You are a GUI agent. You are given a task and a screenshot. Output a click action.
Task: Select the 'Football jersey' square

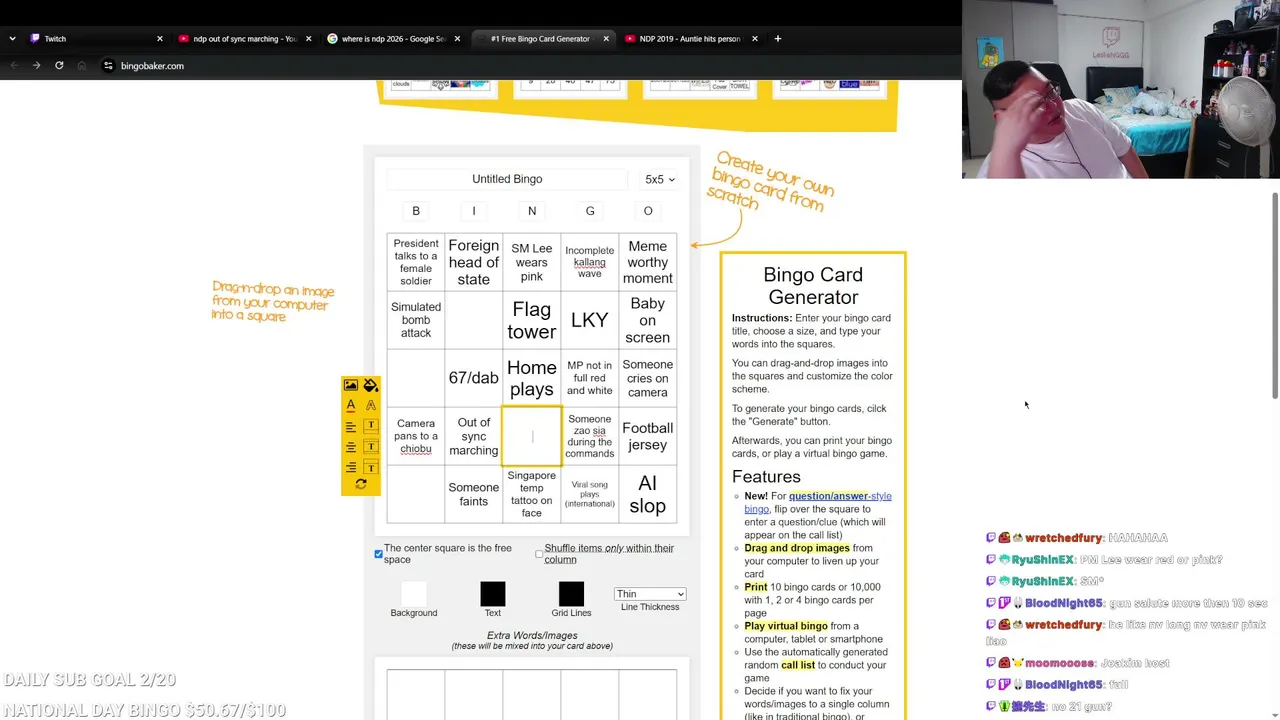648,436
